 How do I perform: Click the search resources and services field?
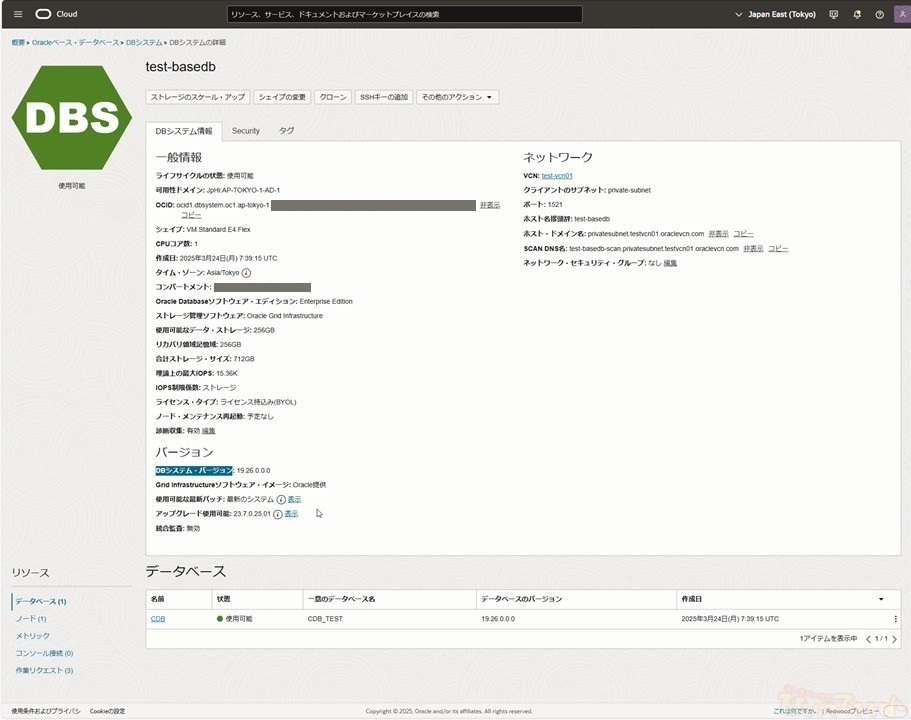click(404, 14)
